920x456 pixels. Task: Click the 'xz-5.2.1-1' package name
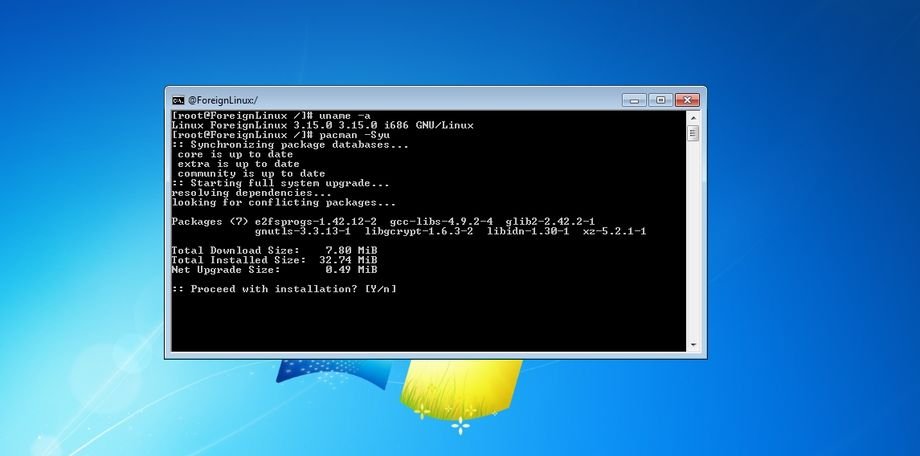pyautogui.click(x=614, y=231)
